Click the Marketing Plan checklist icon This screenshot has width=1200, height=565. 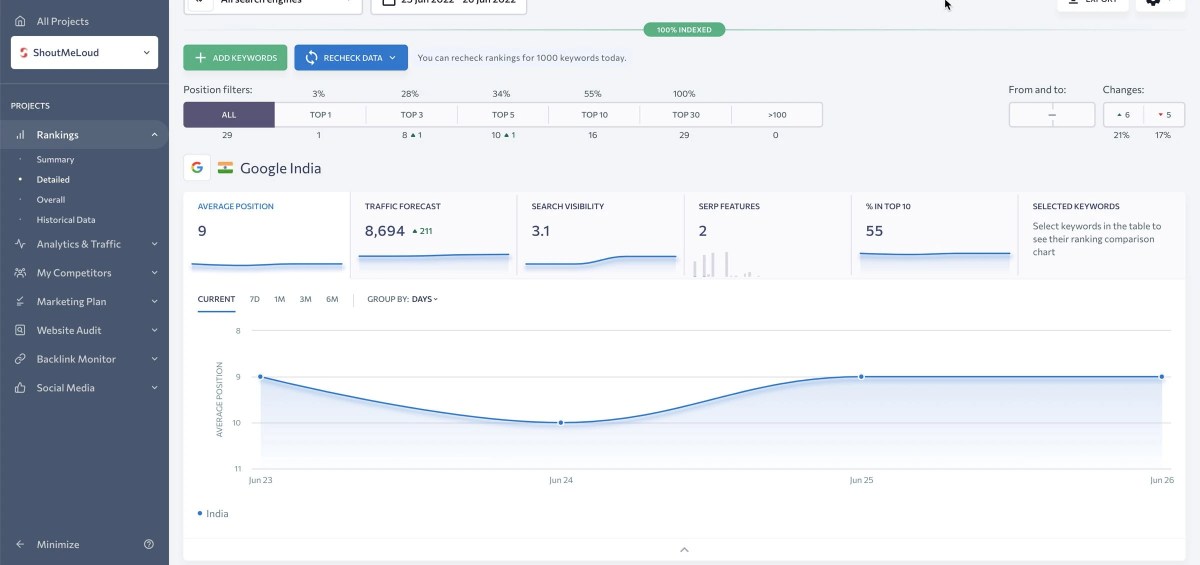(x=20, y=301)
